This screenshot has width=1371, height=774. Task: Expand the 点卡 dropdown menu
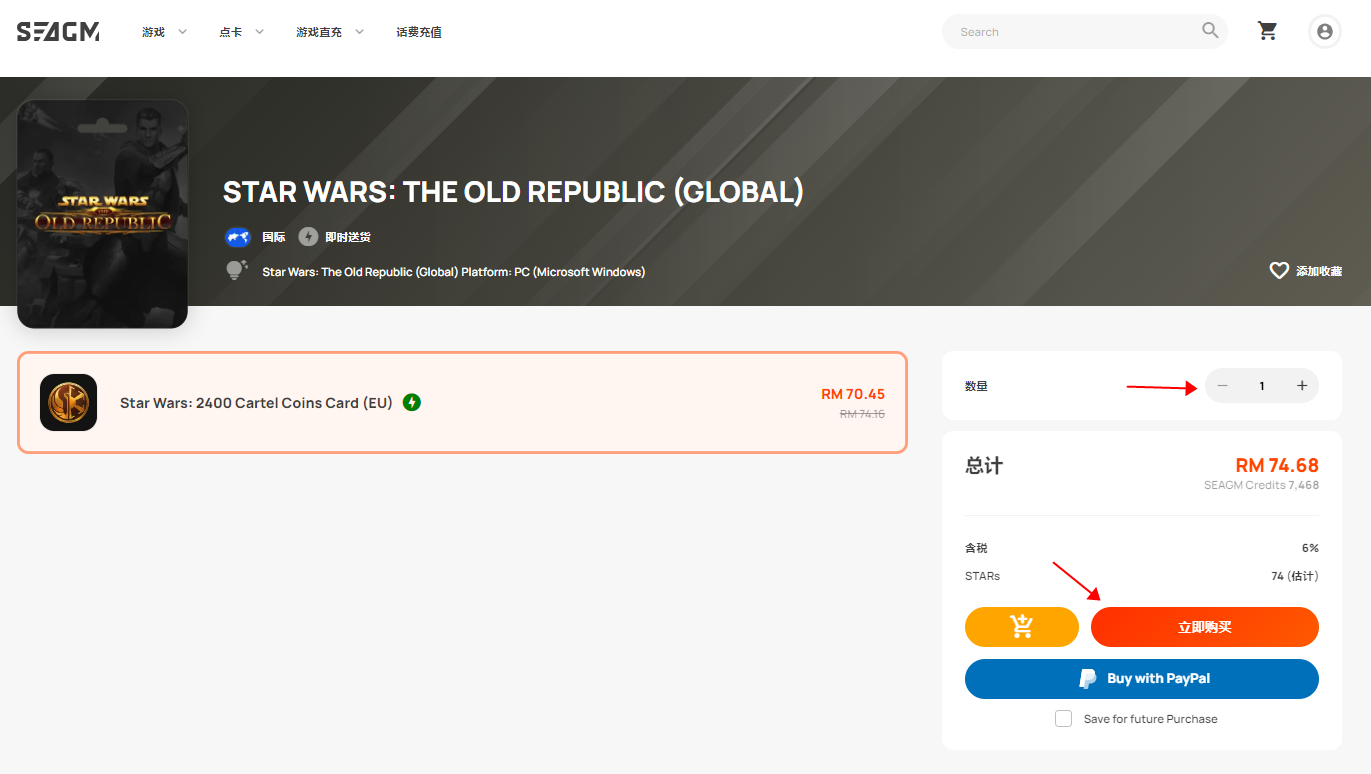click(242, 32)
